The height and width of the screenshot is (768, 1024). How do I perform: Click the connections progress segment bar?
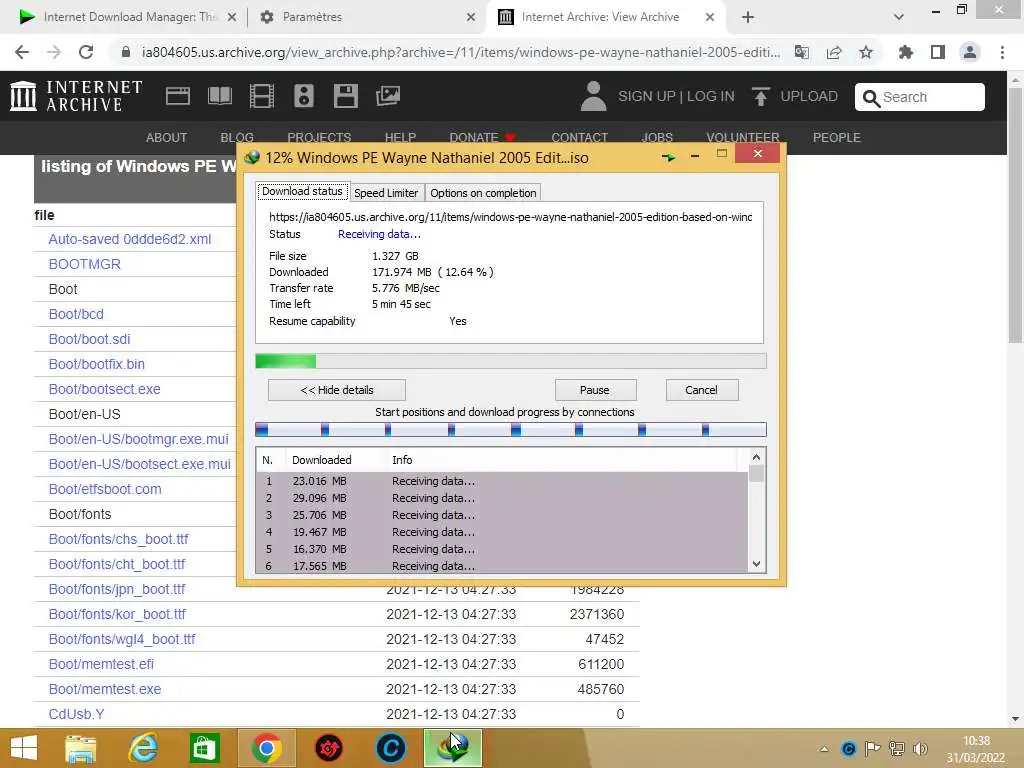coord(510,430)
